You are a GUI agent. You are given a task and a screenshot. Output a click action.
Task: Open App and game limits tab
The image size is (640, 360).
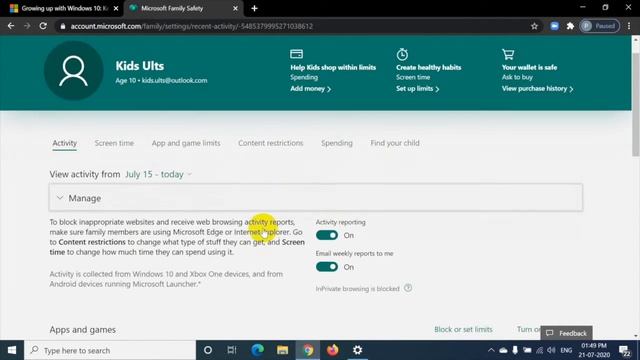tap(186, 143)
